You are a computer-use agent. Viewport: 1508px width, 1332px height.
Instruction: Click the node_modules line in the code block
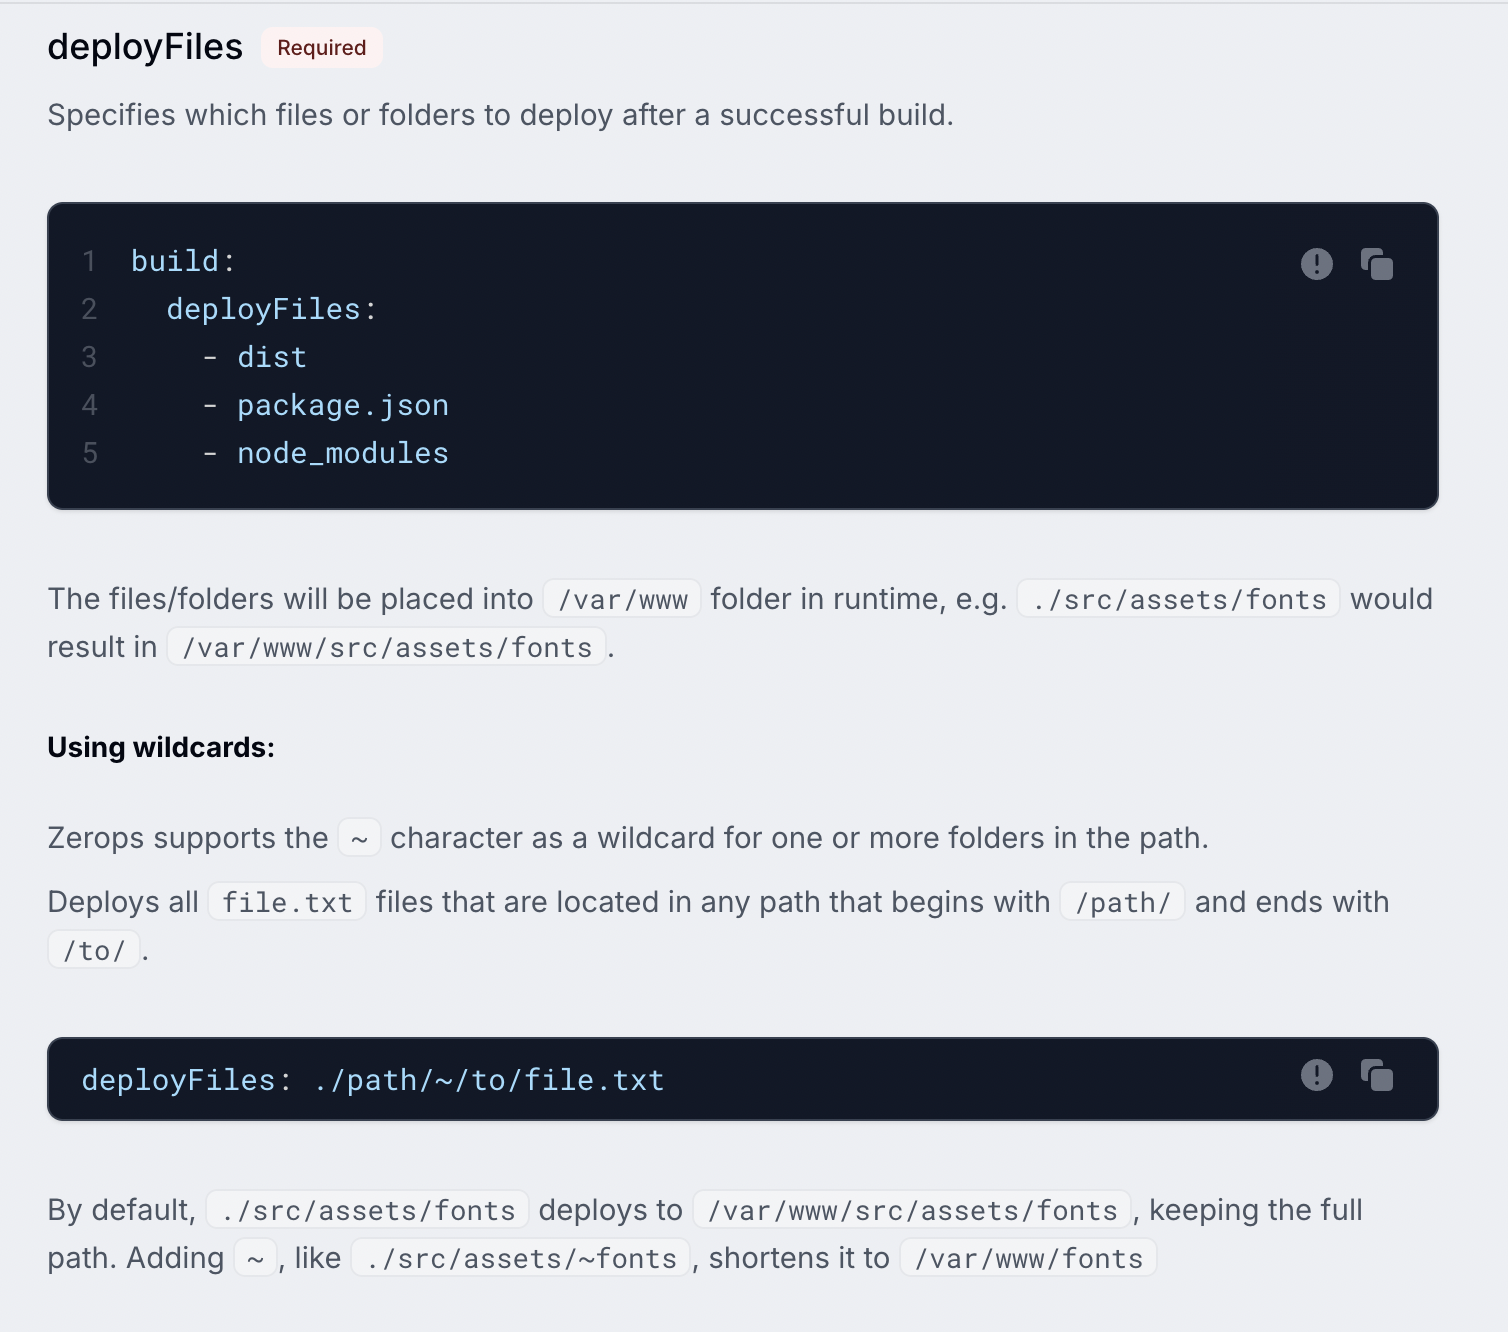(342, 453)
